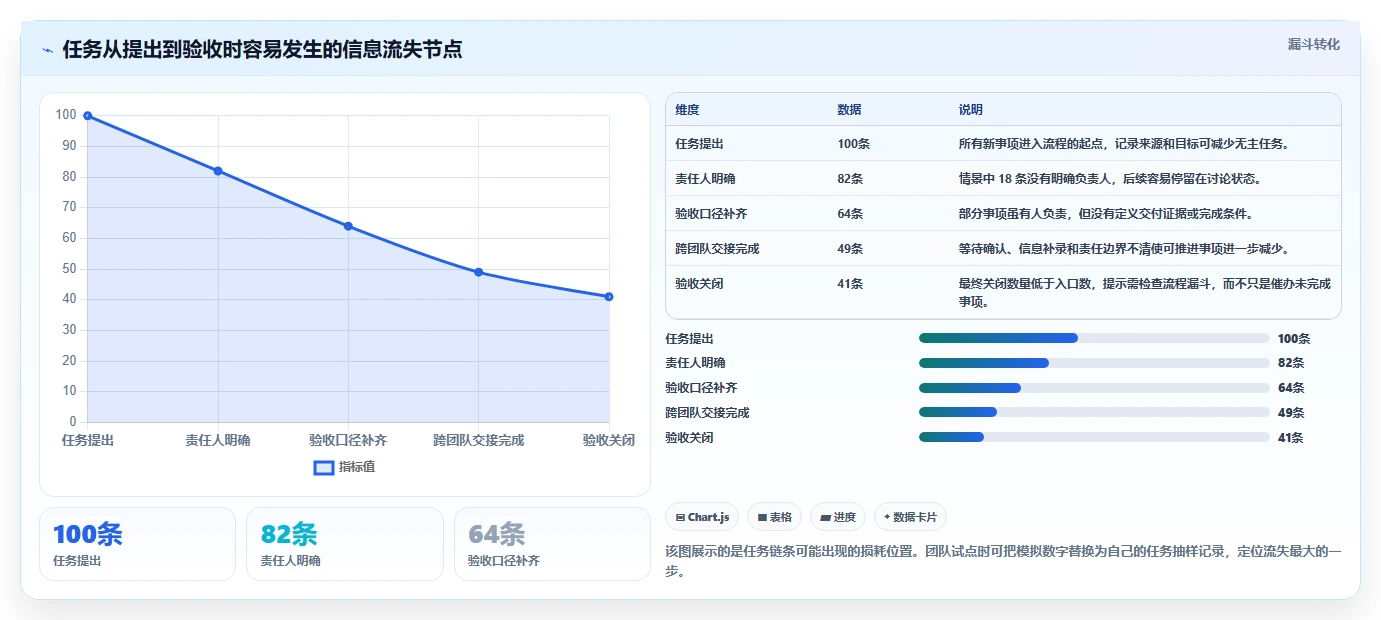The width and height of the screenshot is (1381, 620).
Task: Click the description starting 部分事项虽有人负责
Action: [1105, 214]
